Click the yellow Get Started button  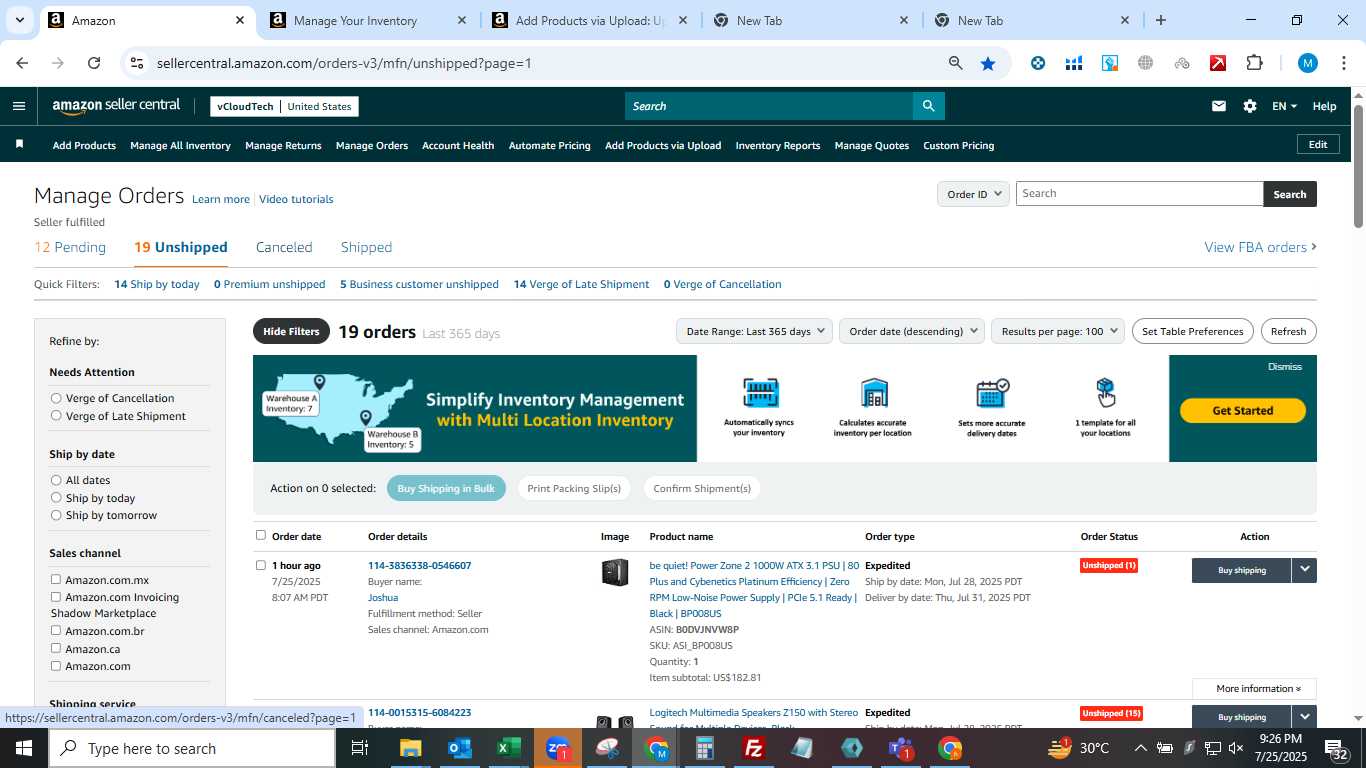point(1242,410)
